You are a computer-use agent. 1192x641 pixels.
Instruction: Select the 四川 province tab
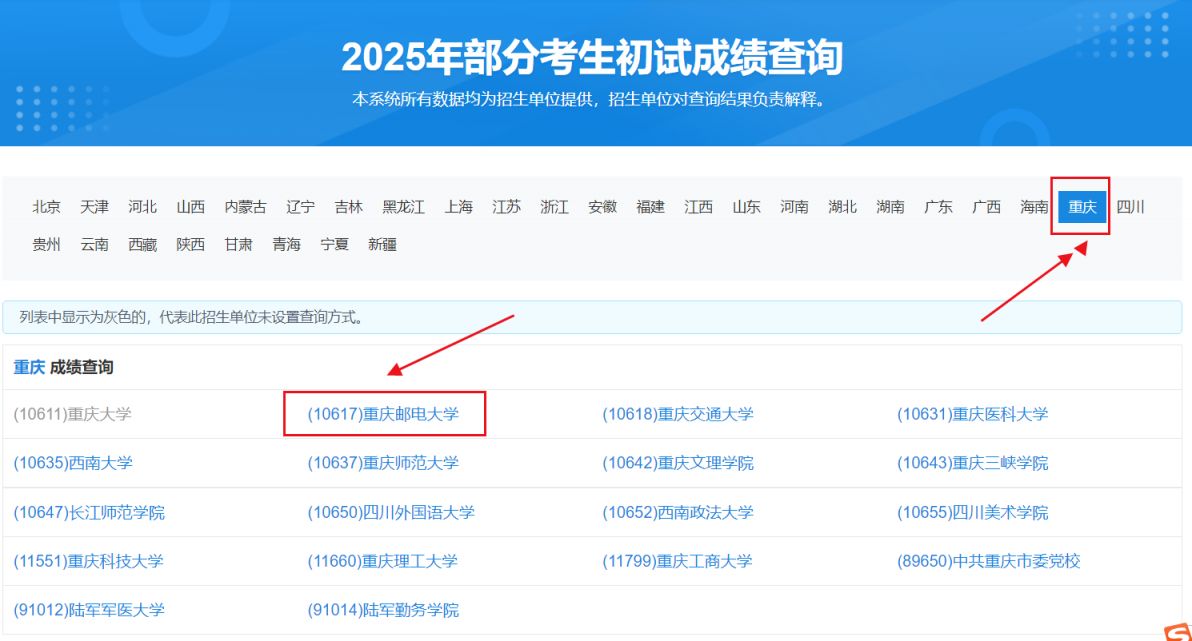(x=1130, y=207)
